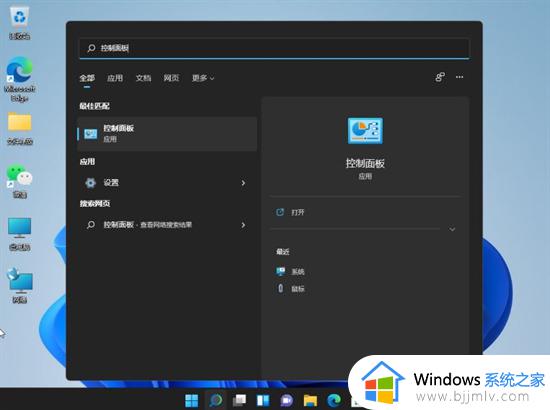This screenshot has width=550, height=410.
Task: Open the This PC monitor desktop icon
Action: pos(20,234)
